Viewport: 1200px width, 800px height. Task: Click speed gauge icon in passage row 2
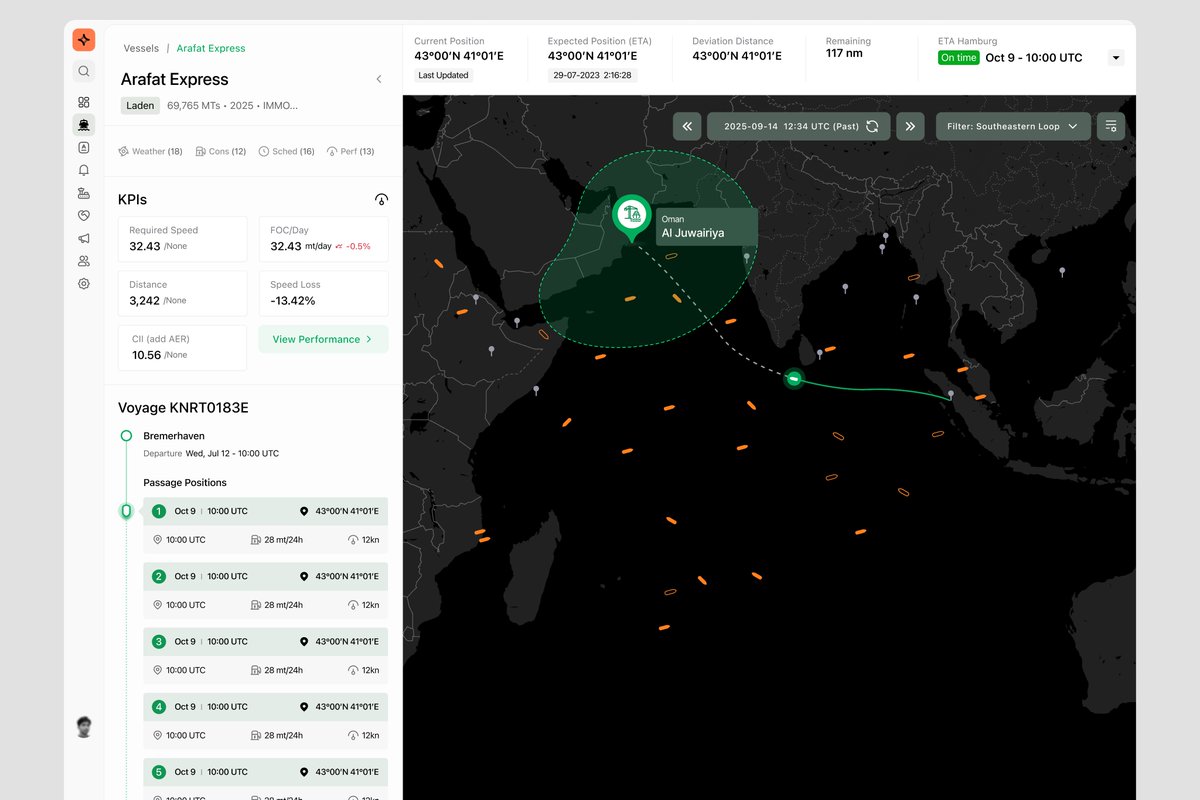pos(353,605)
